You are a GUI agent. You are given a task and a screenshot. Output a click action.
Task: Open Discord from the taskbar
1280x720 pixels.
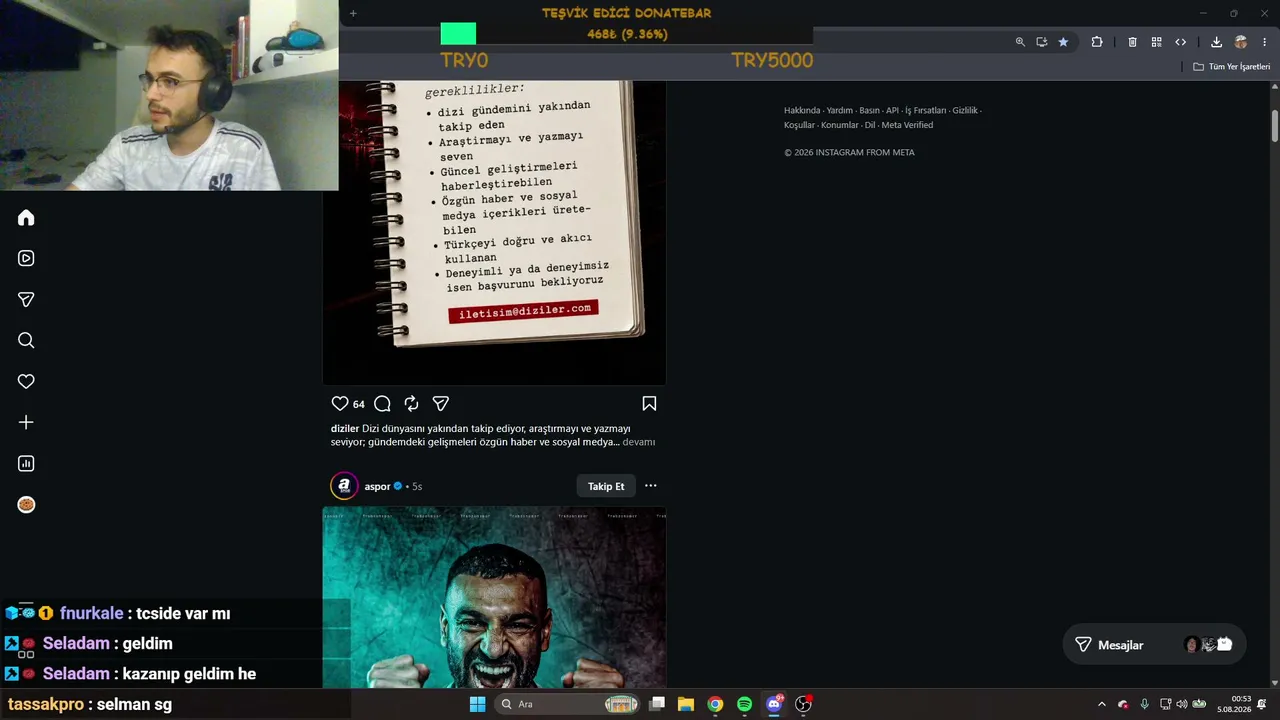coord(774,704)
